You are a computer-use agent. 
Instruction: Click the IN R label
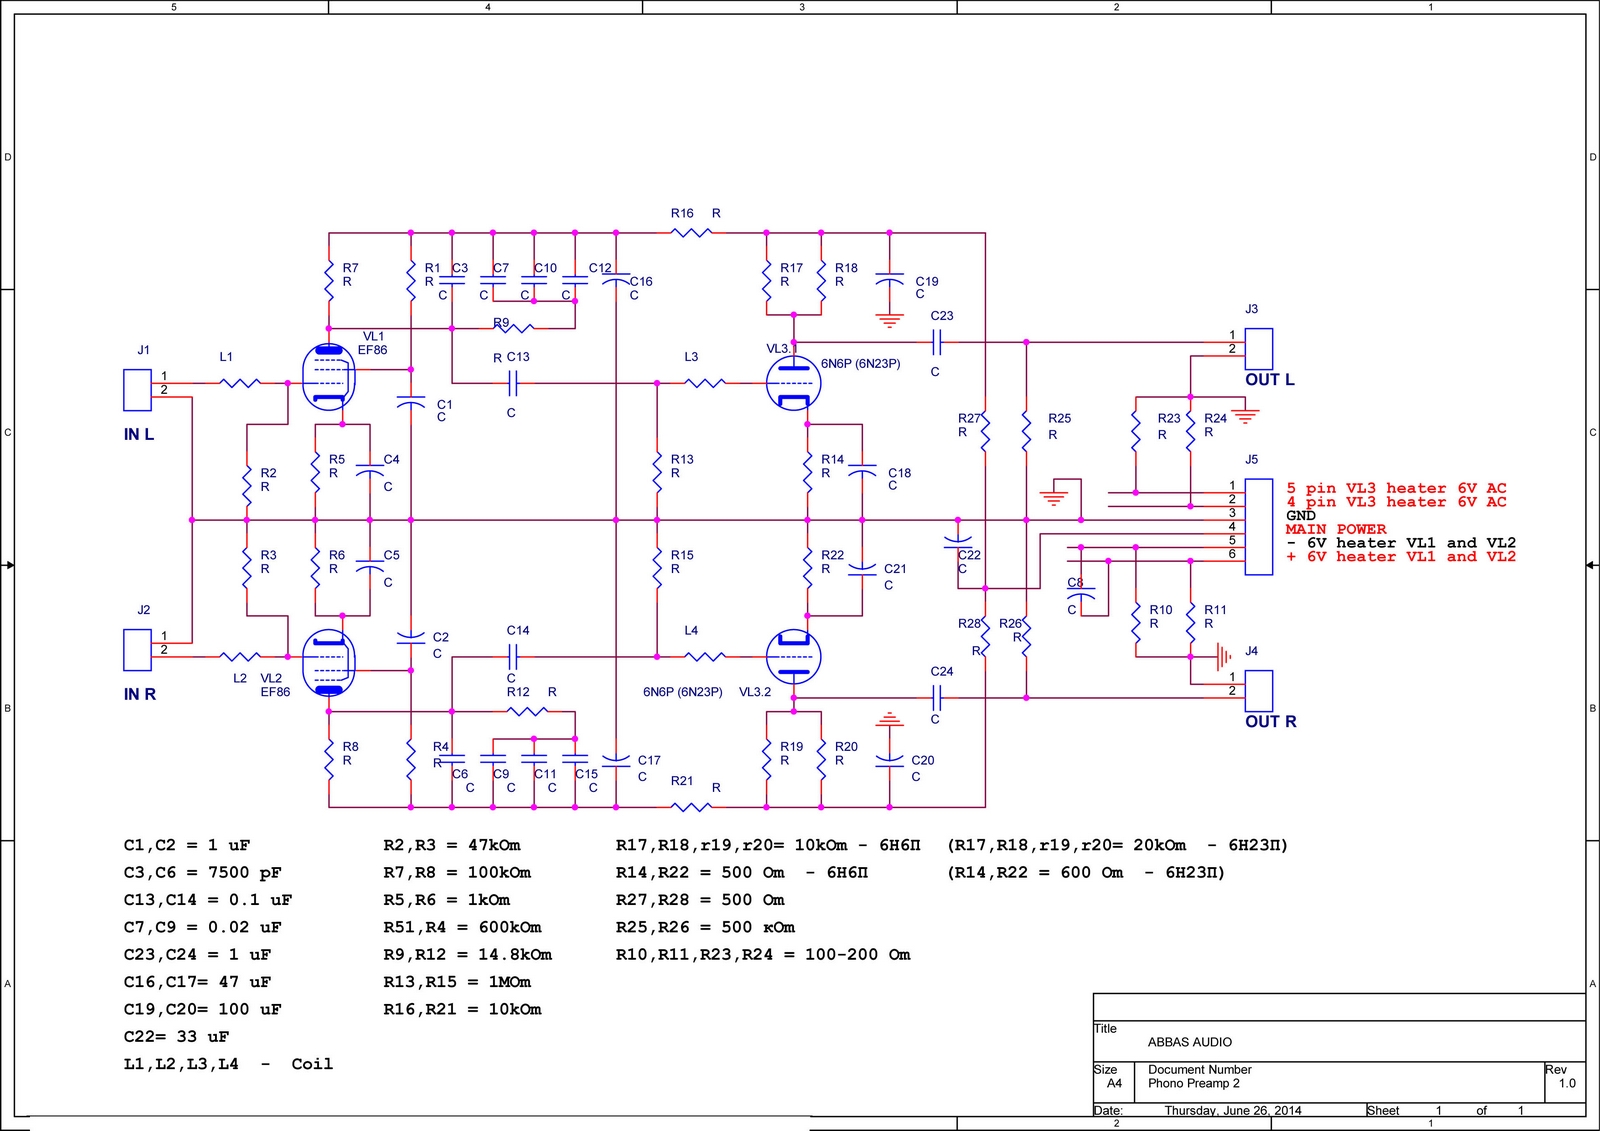coord(140,694)
